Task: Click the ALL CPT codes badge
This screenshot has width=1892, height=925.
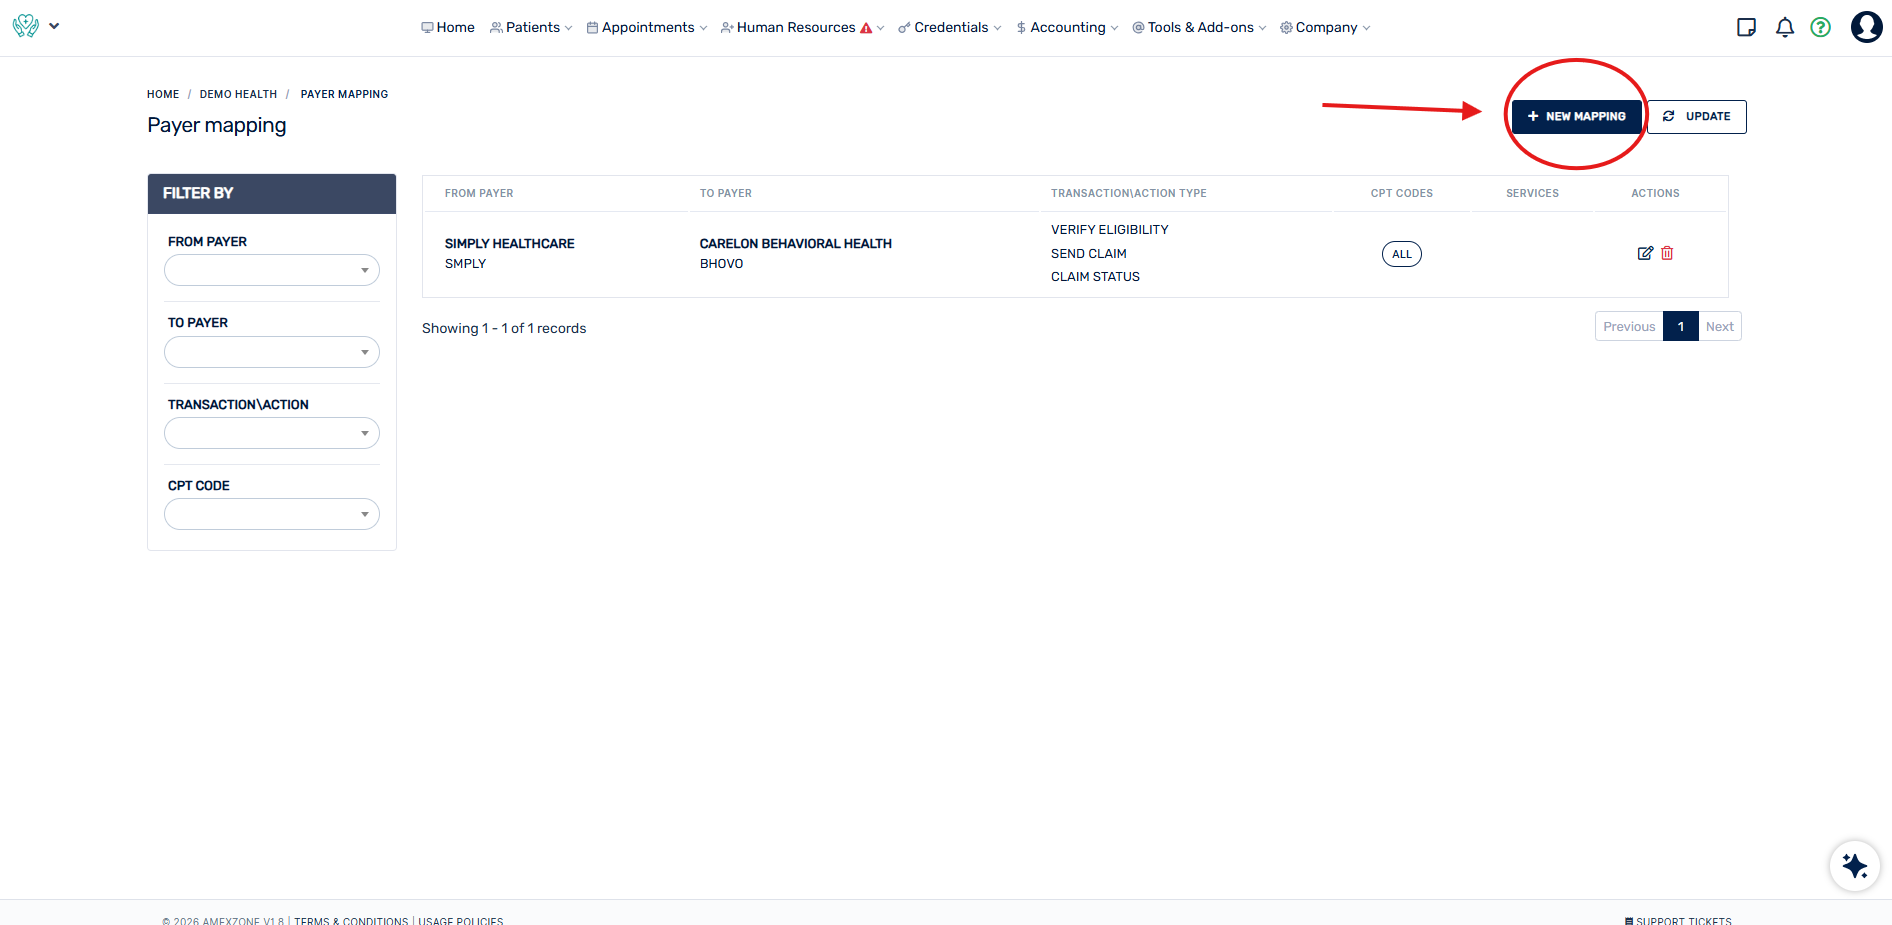Action: [x=1402, y=254]
